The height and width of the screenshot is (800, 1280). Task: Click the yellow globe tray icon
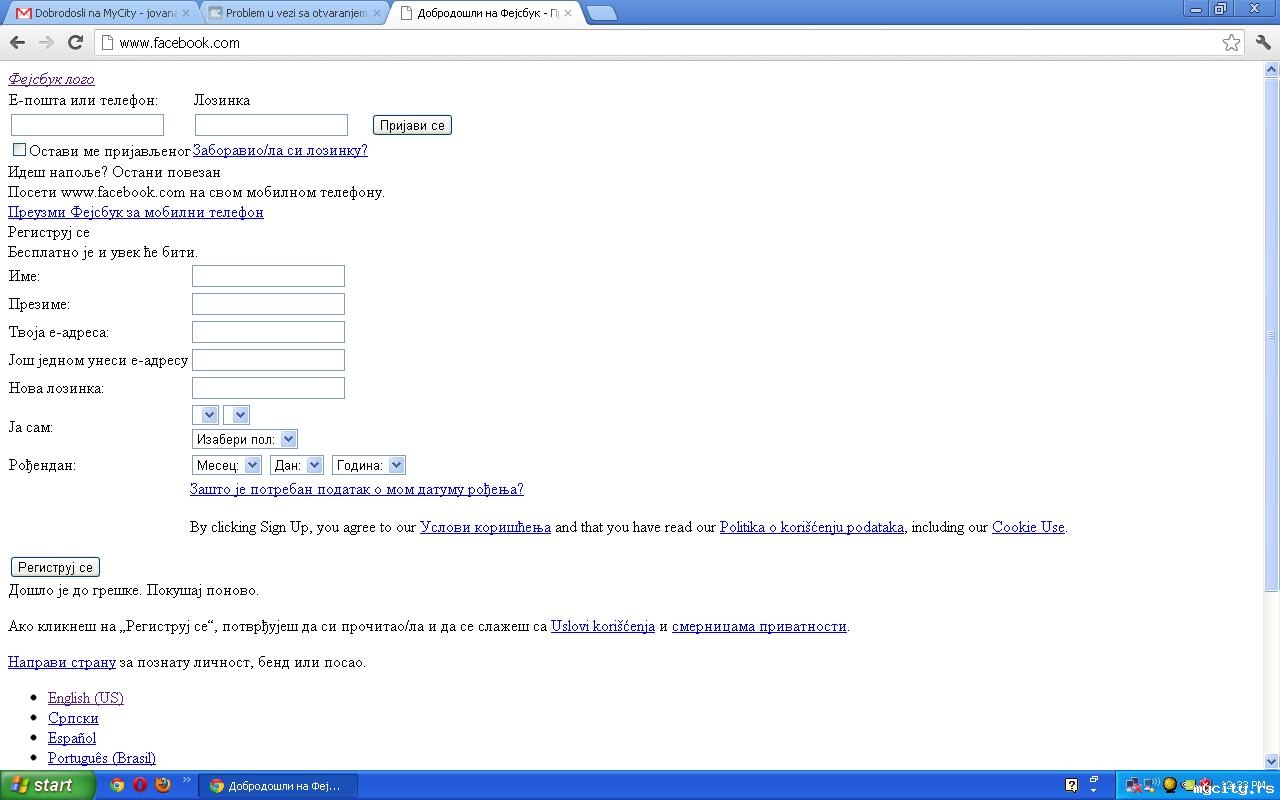[x=1169, y=785]
